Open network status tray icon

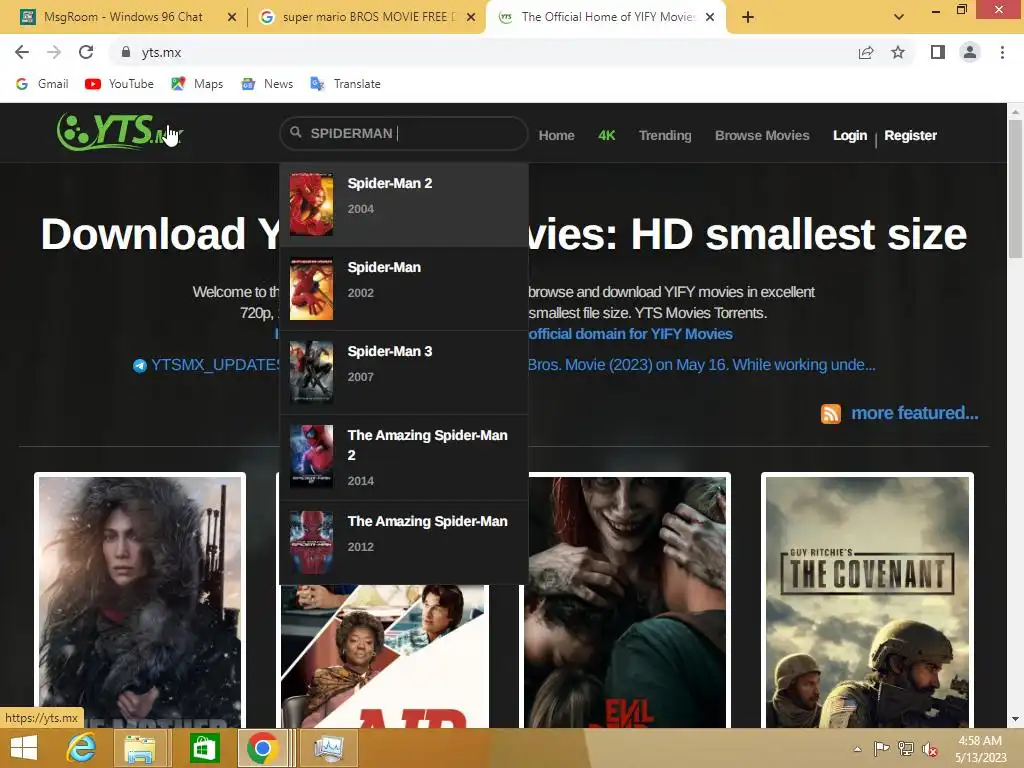tap(906, 748)
